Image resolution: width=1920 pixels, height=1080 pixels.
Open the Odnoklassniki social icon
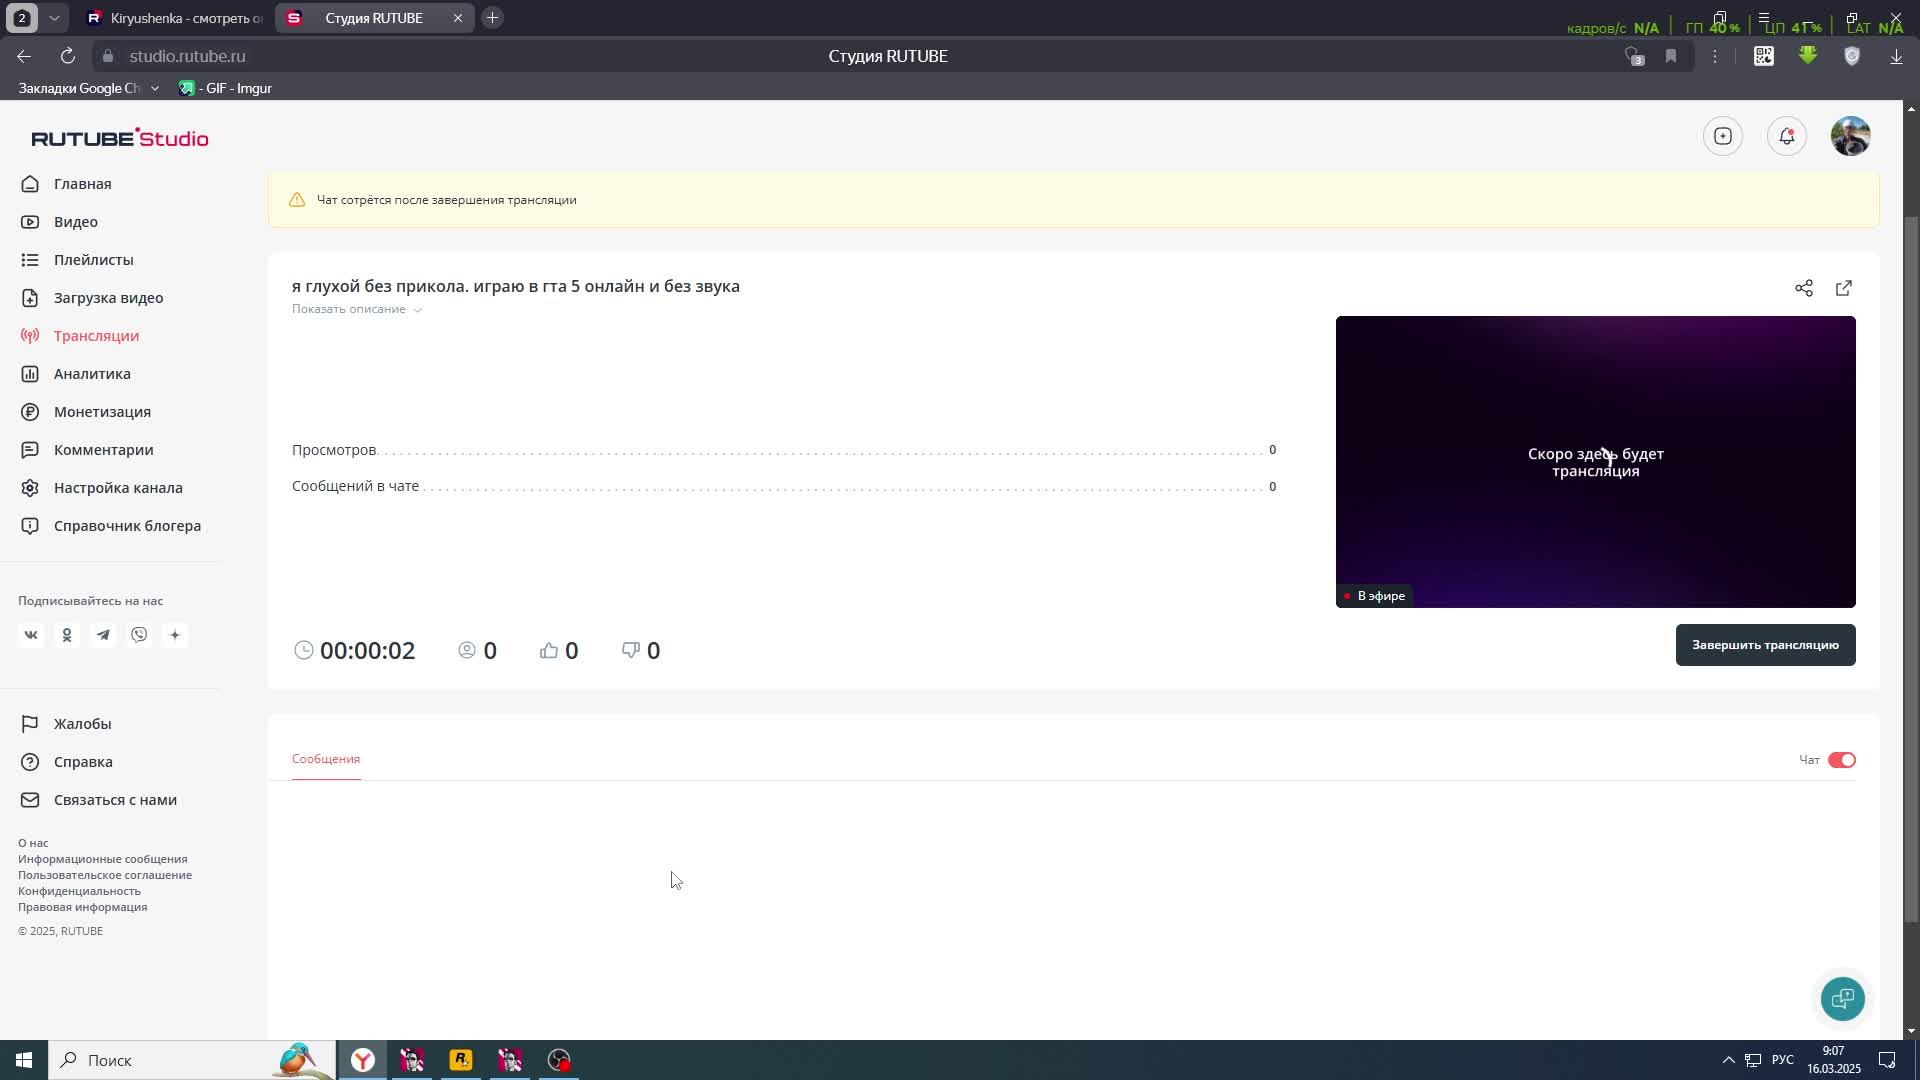(67, 635)
